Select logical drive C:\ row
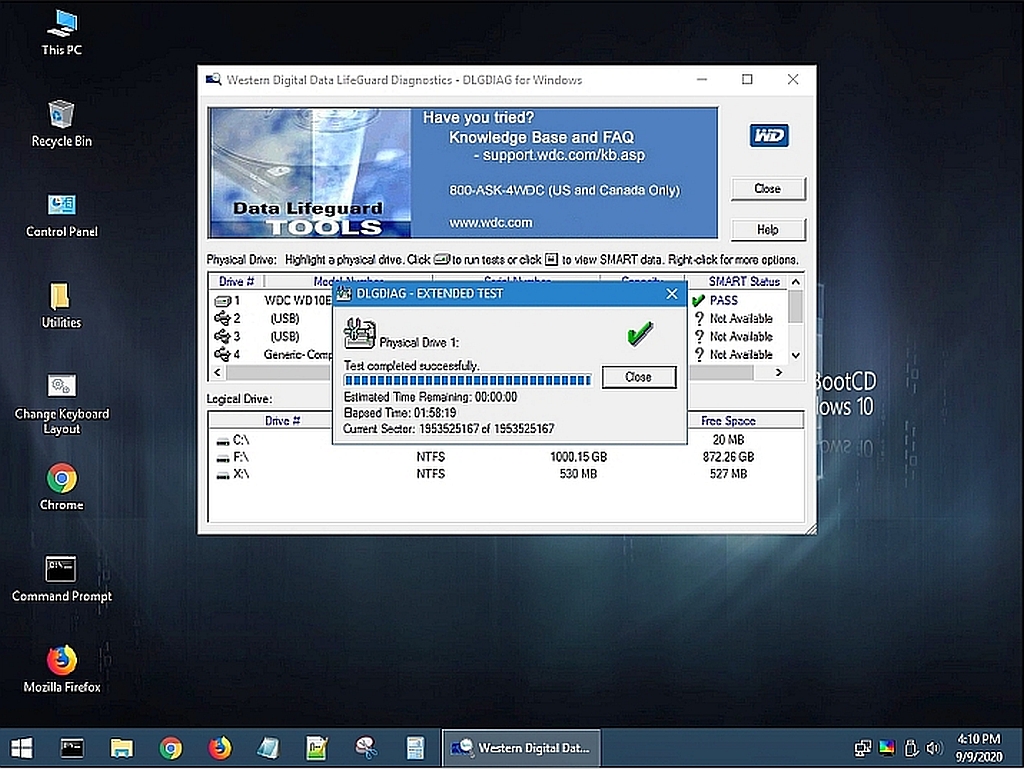 point(505,440)
